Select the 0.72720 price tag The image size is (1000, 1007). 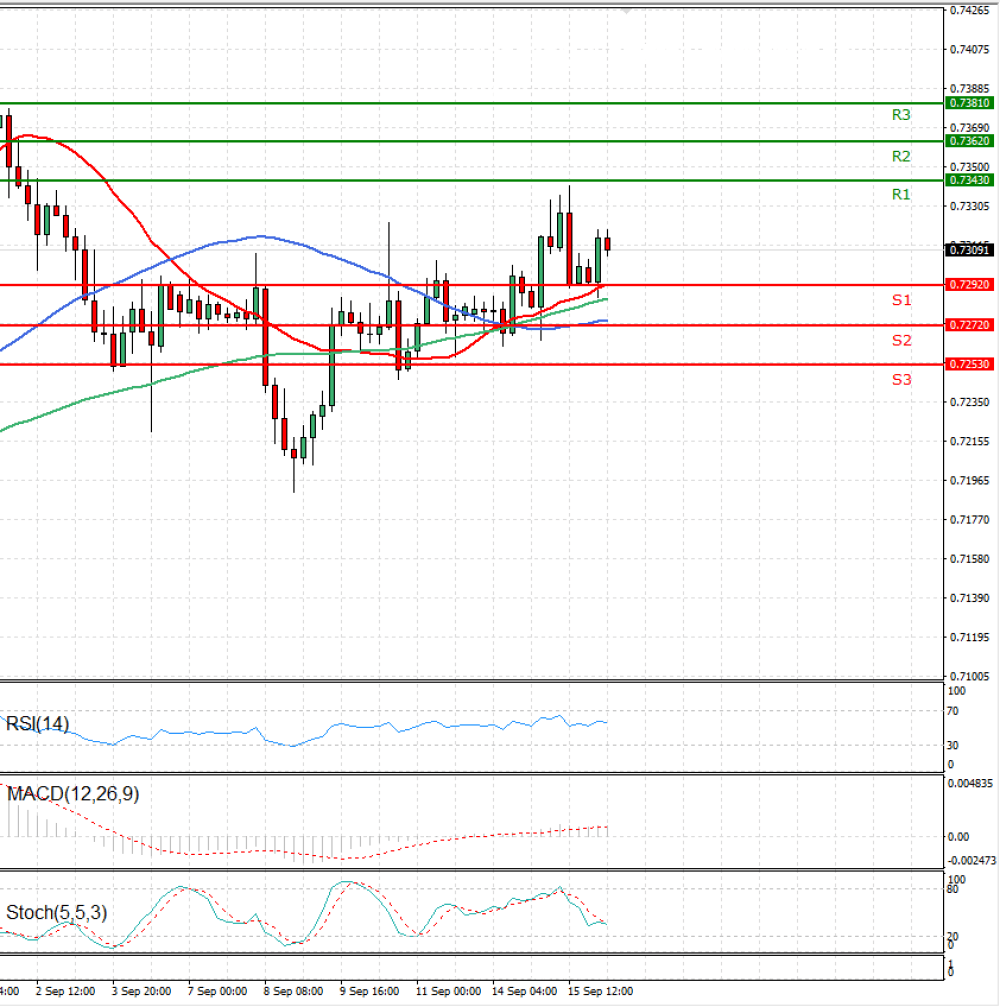969,325
